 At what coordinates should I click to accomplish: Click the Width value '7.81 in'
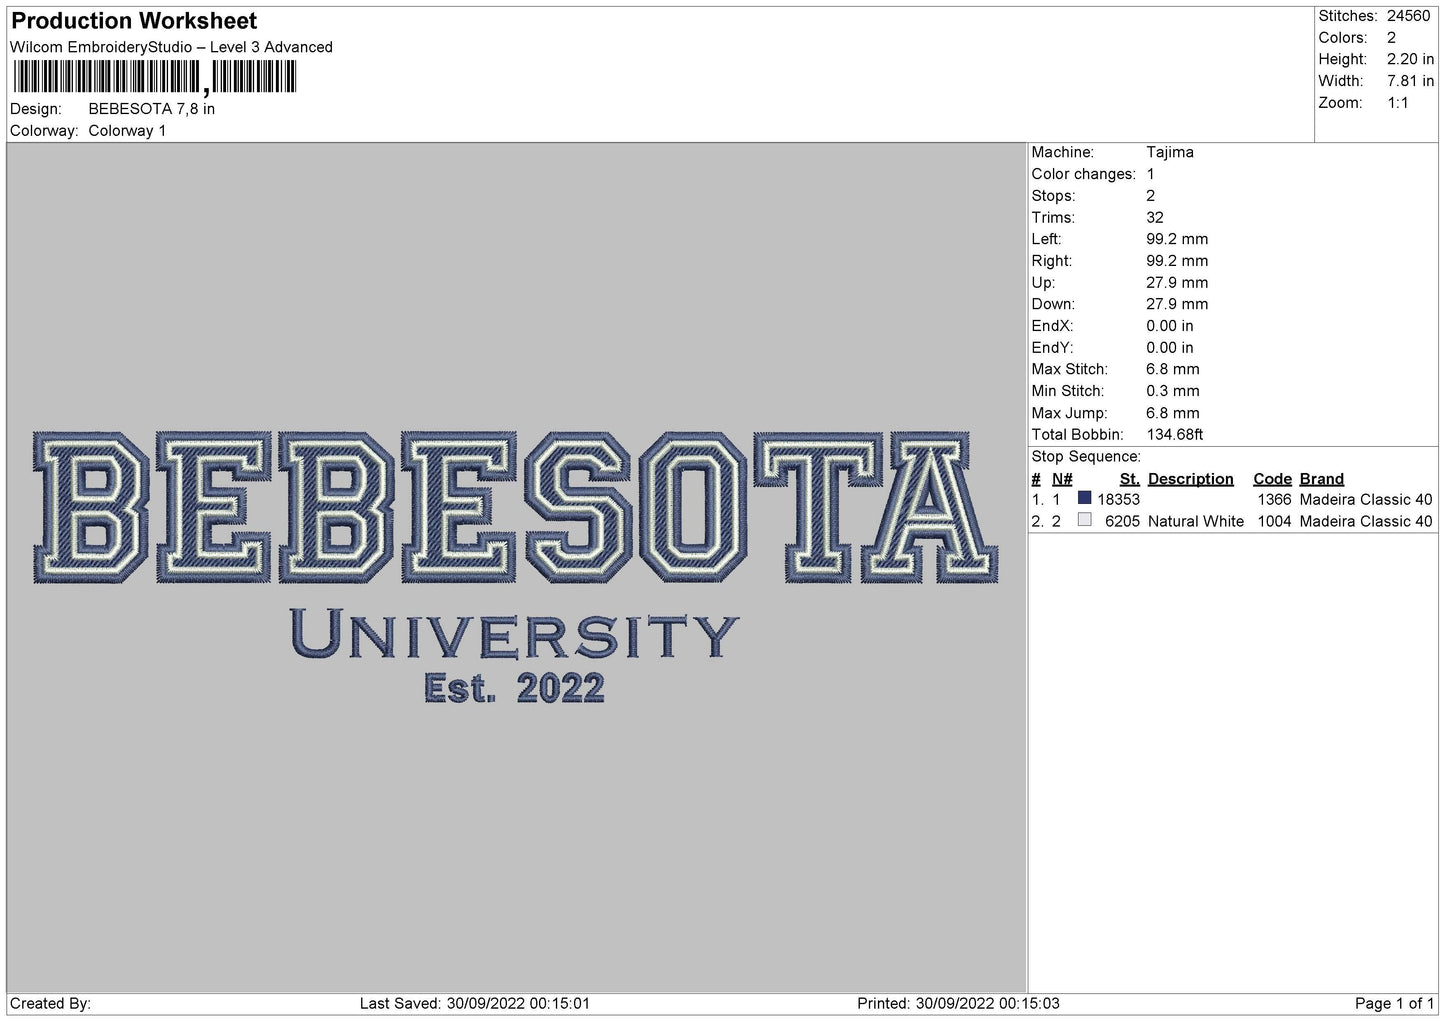tap(1410, 81)
